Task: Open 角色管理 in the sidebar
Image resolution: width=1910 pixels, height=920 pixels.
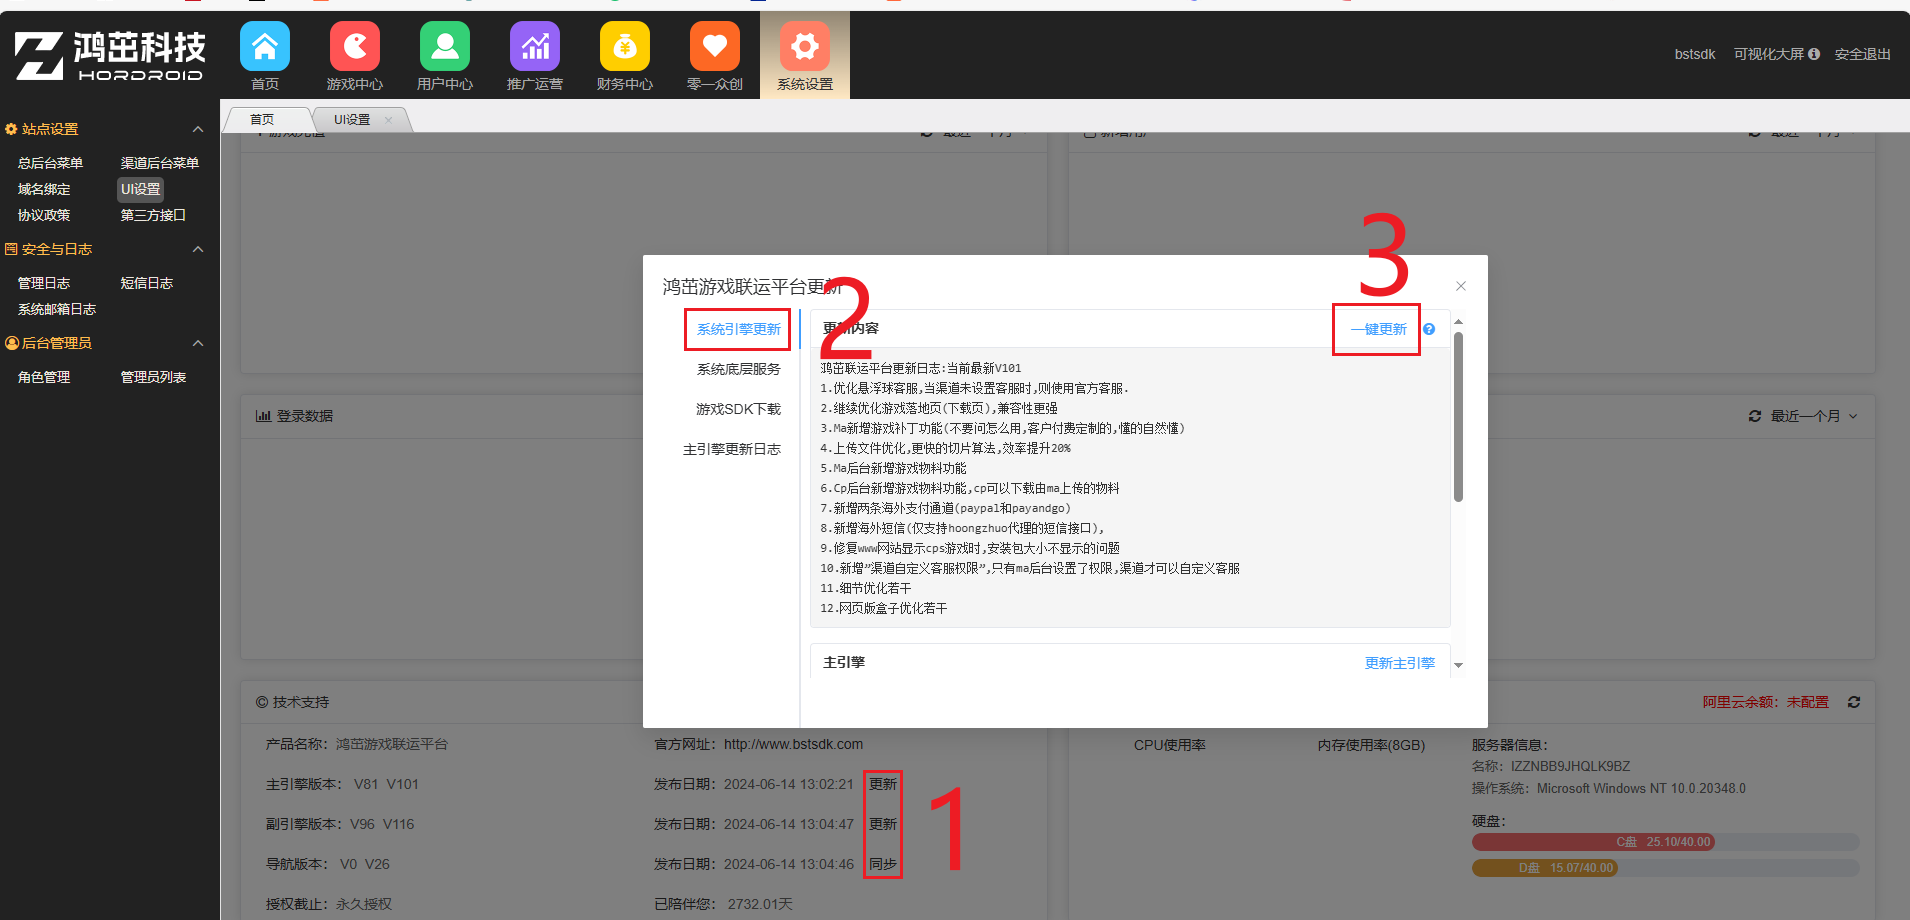Action: tap(44, 377)
